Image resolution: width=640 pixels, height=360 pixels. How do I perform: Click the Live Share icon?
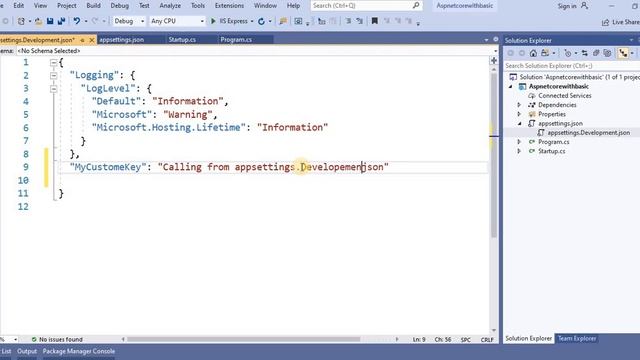tap(605, 22)
